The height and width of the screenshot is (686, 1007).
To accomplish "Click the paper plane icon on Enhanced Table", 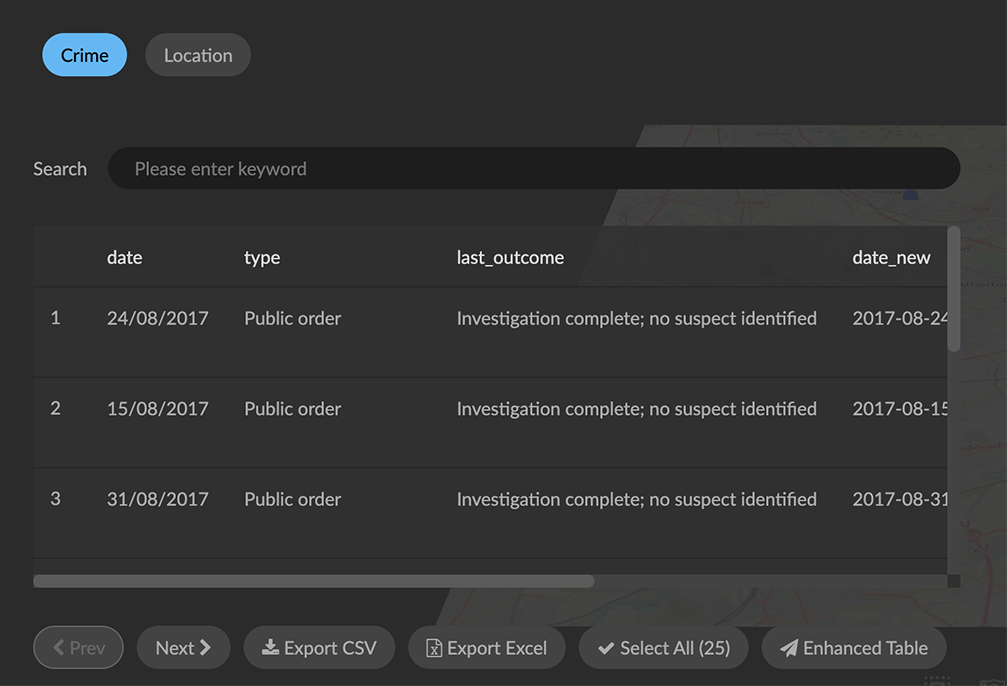I will [x=789, y=648].
